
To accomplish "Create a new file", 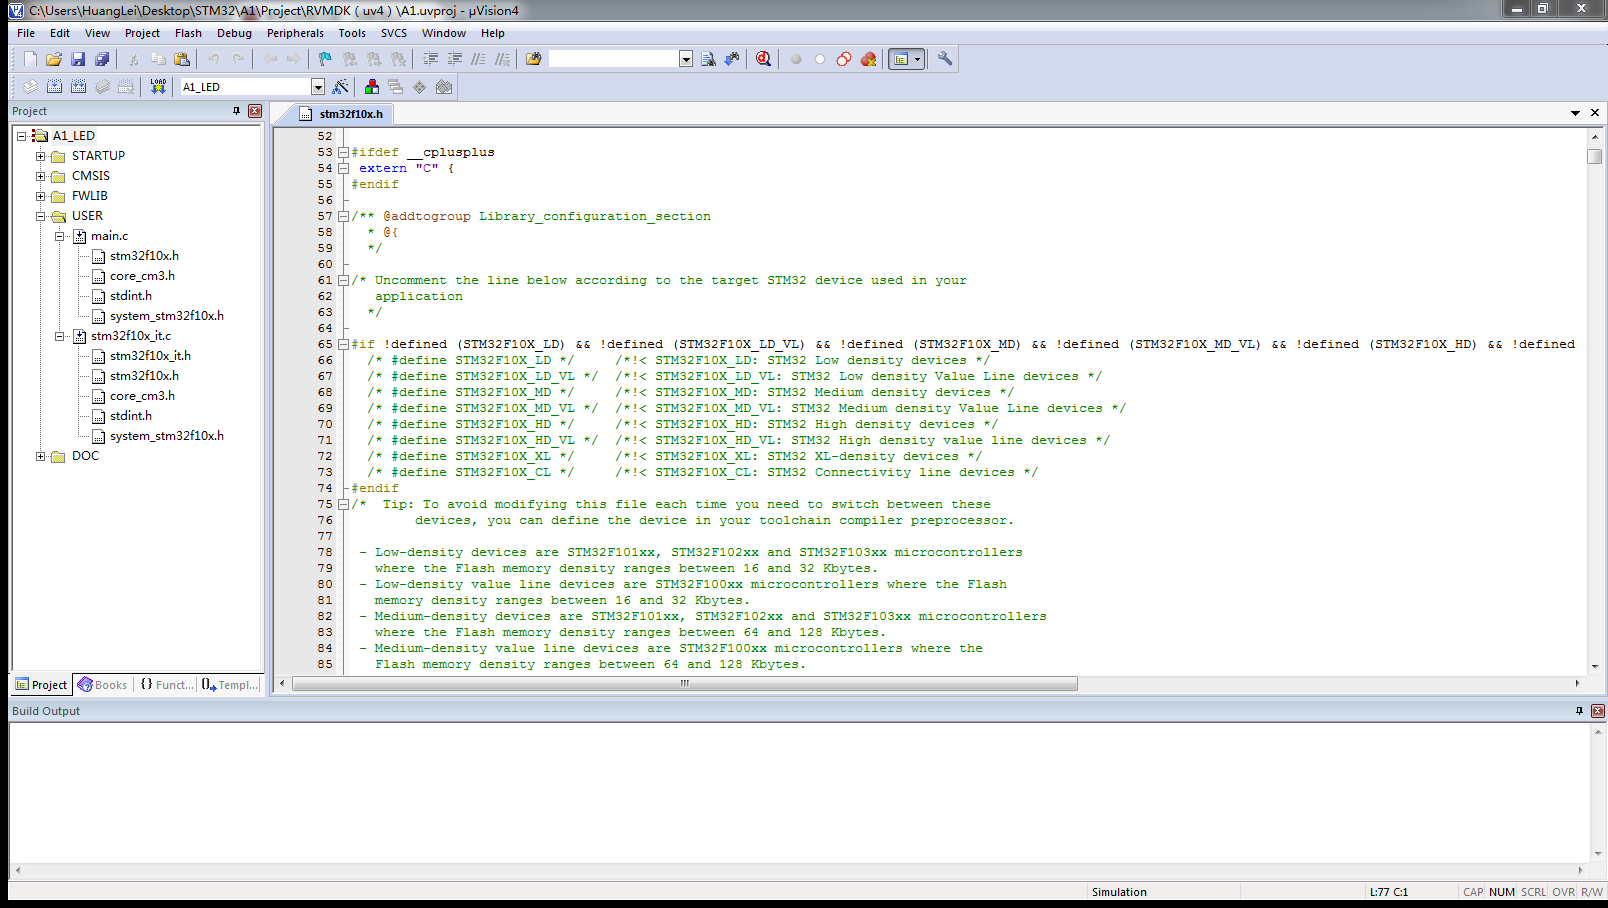I will tap(29, 59).
